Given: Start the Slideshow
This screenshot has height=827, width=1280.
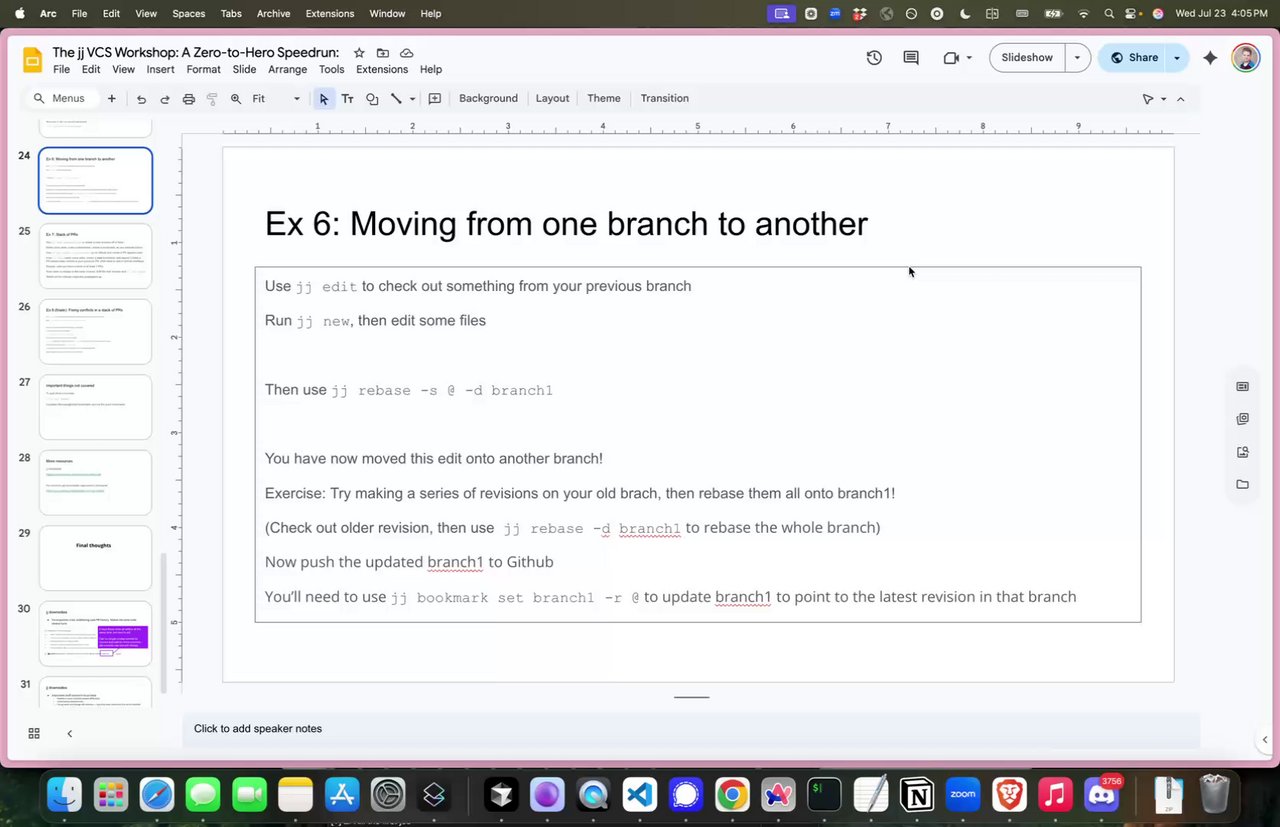Looking at the screenshot, I should (x=1027, y=58).
